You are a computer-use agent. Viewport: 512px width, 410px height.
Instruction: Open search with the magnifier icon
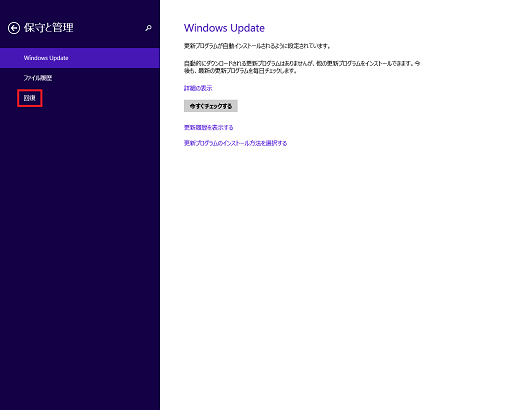click(x=148, y=28)
